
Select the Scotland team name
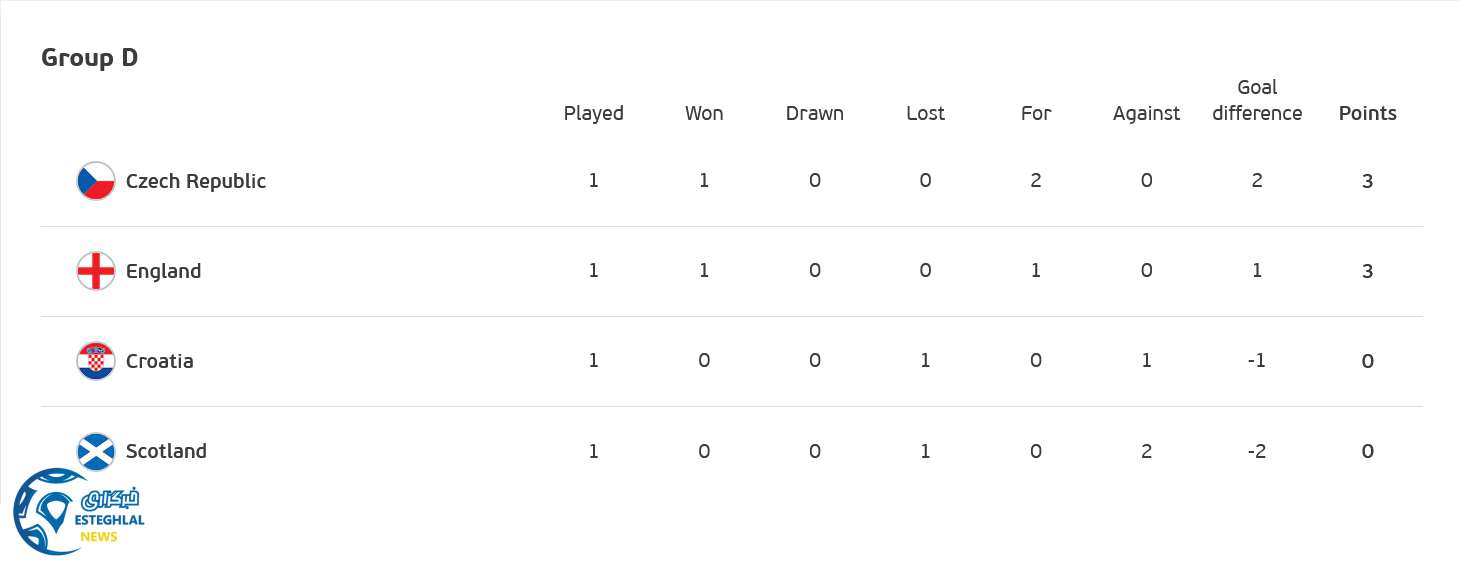coord(166,451)
